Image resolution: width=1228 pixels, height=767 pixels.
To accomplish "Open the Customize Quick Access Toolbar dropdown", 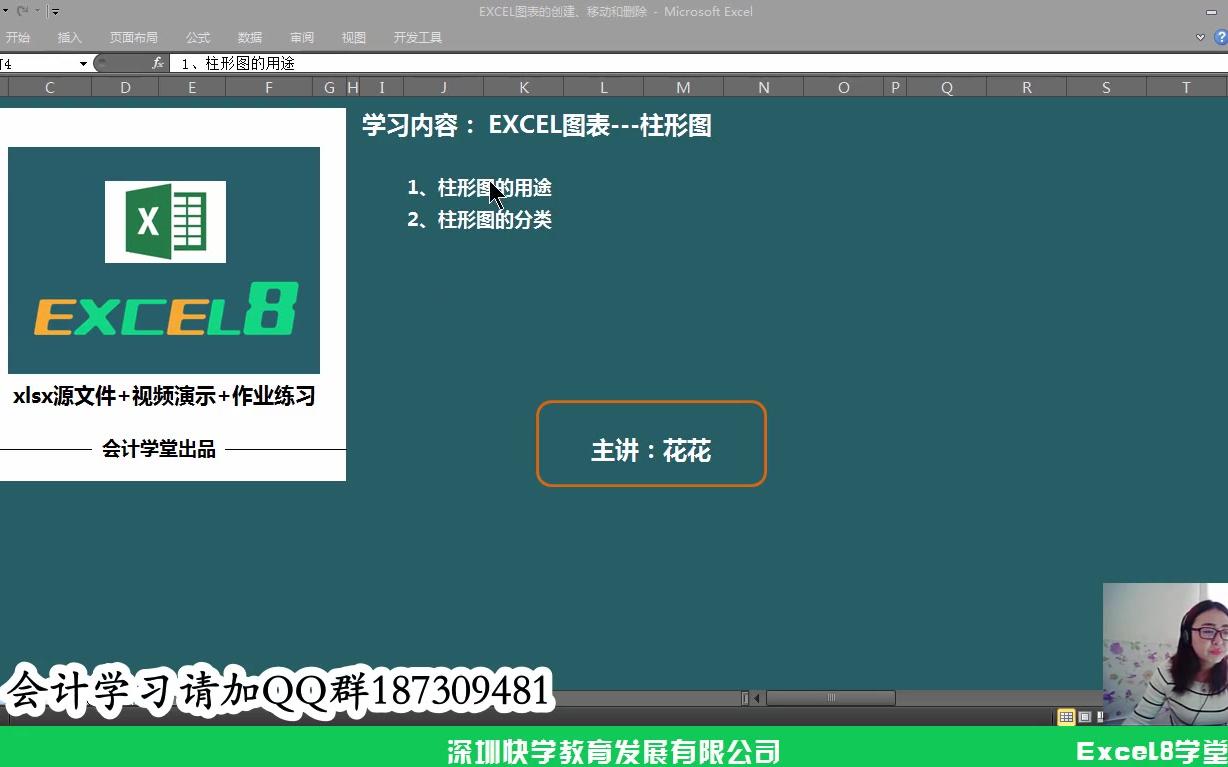I will [x=56, y=11].
